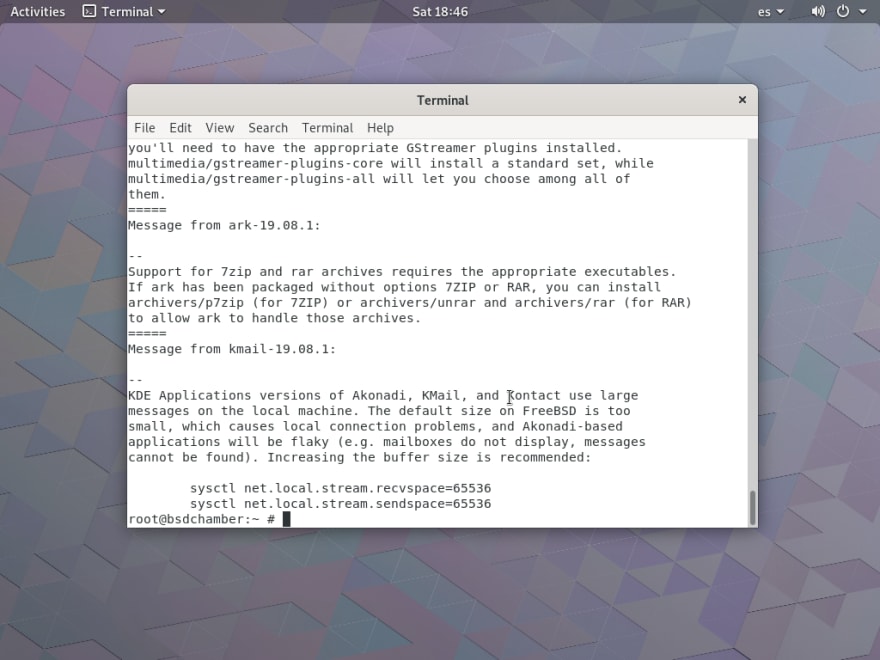Click the line 'sysctl net.local.stream.recvspace=65536'
The image size is (880, 660).
point(341,488)
